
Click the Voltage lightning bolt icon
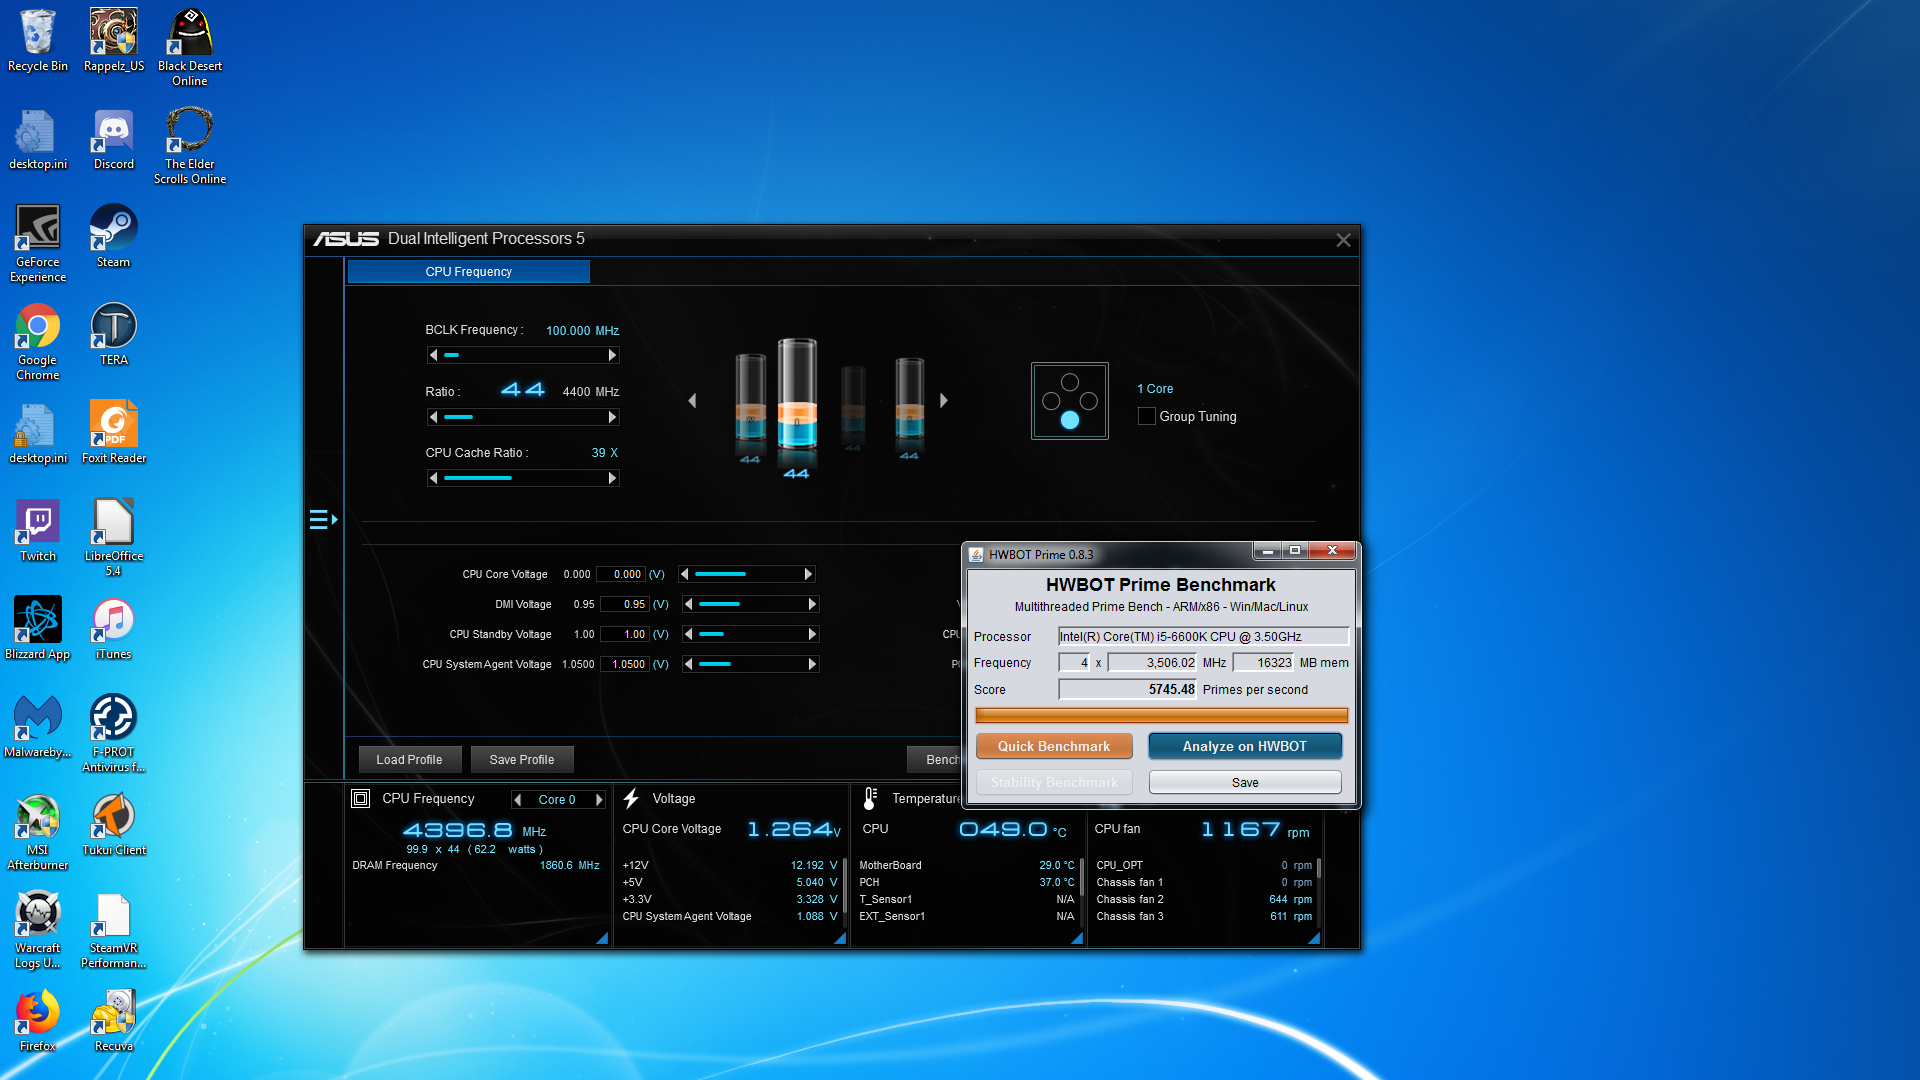click(631, 799)
